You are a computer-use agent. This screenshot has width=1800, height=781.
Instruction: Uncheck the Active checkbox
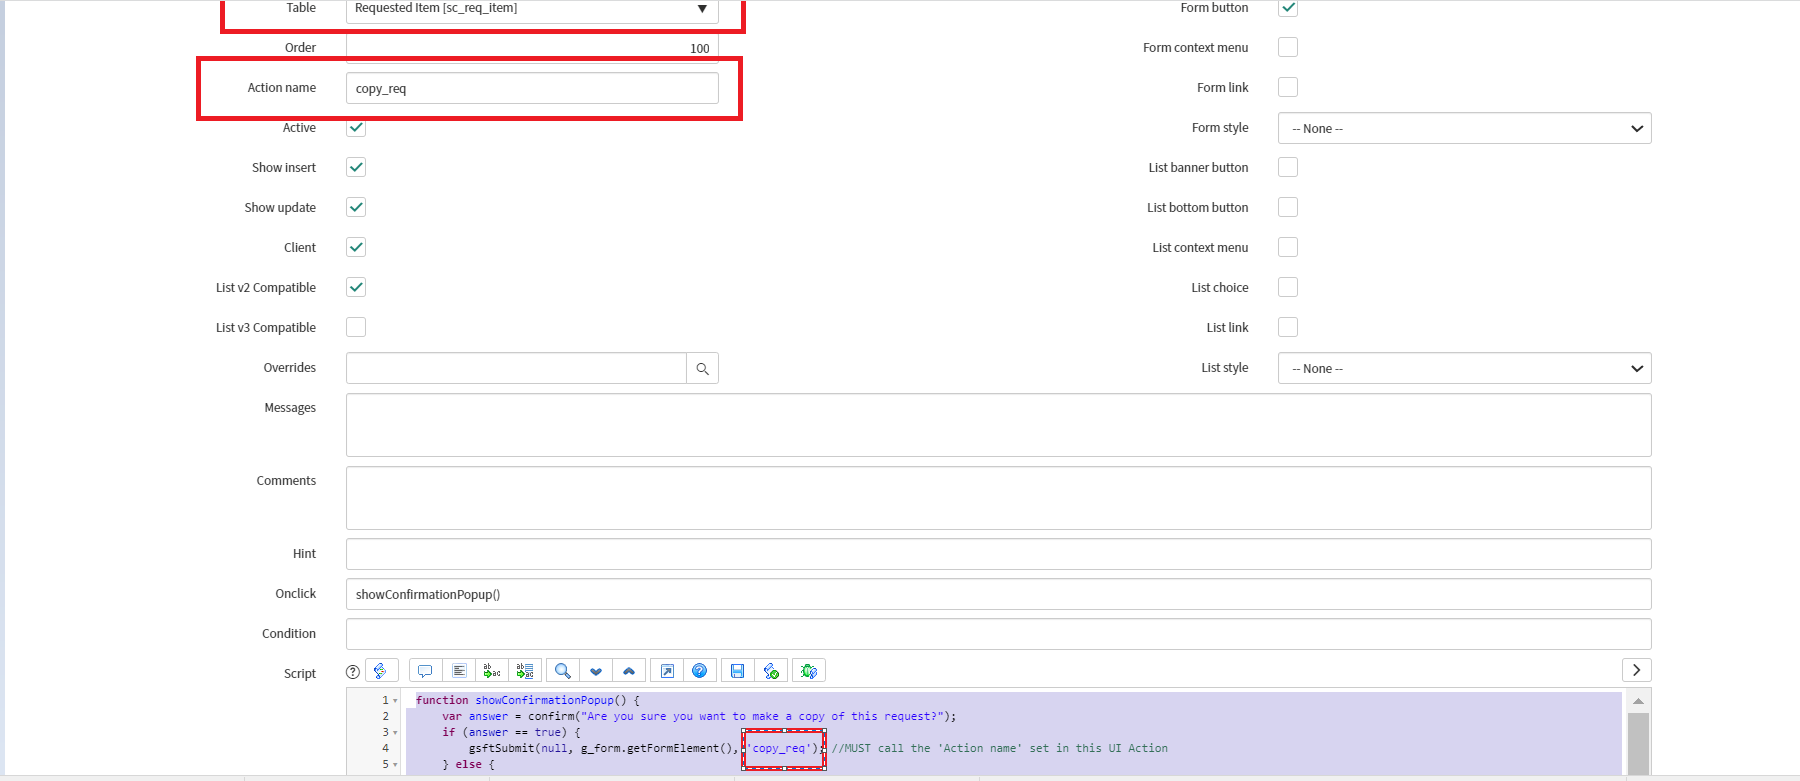pyautogui.click(x=356, y=127)
